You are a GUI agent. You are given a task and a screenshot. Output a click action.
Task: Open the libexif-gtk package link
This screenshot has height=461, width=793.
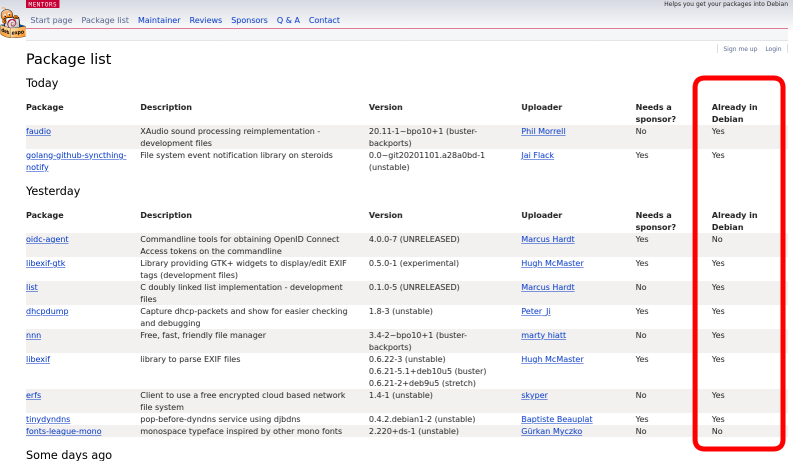pyautogui.click(x=46, y=263)
